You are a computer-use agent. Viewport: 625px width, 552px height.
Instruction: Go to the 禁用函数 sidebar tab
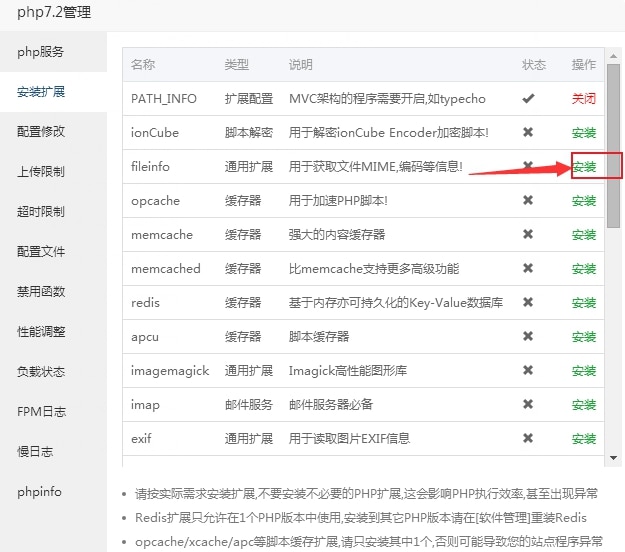(x=41, y=291)
